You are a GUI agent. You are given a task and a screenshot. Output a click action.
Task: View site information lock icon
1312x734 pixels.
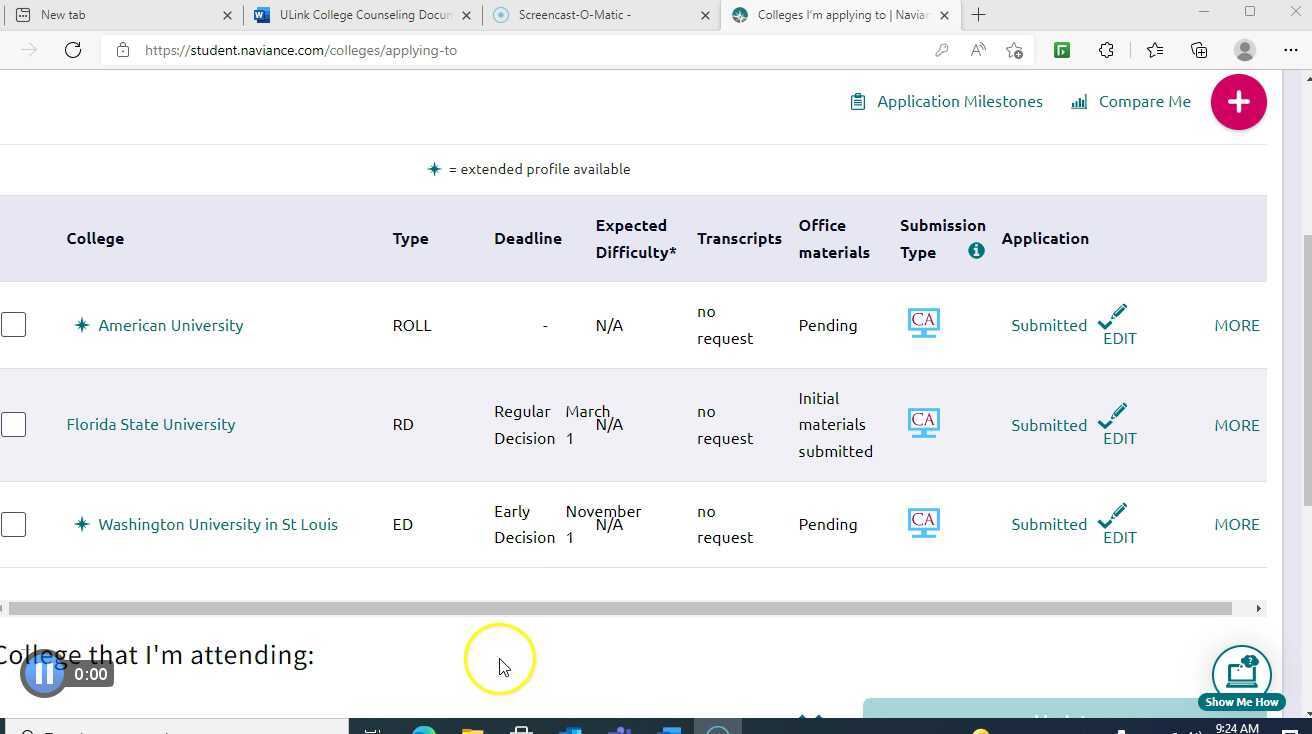point(122,50)
